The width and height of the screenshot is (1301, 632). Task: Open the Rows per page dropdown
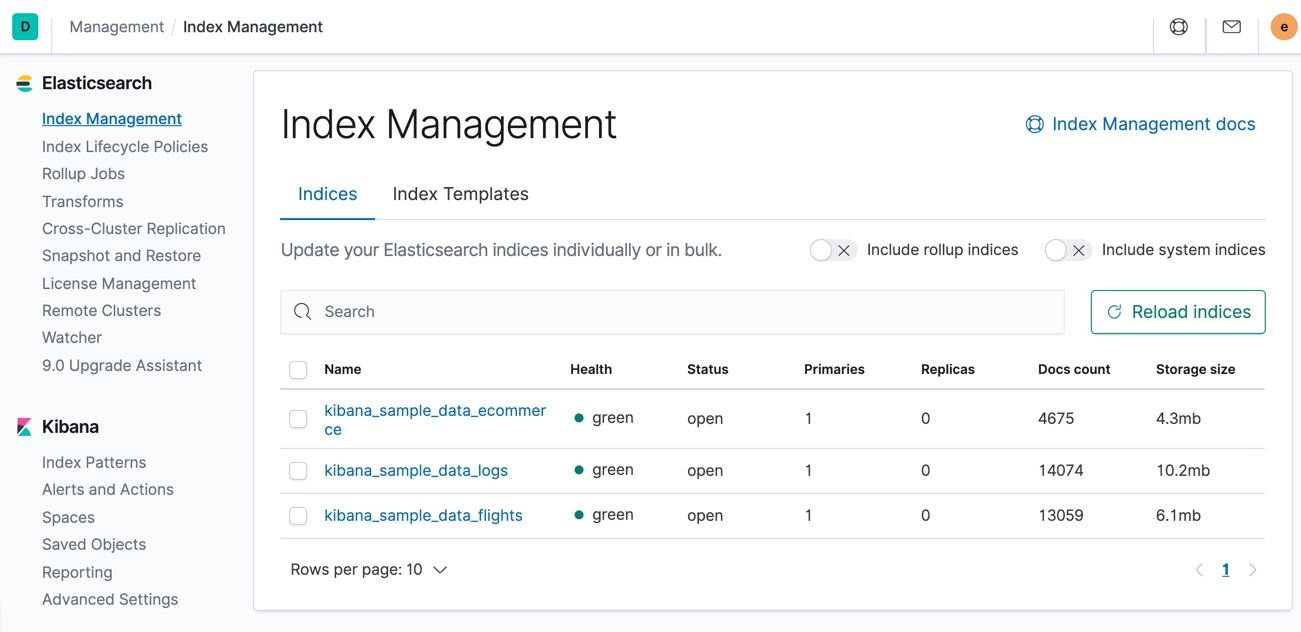(366, 568)
